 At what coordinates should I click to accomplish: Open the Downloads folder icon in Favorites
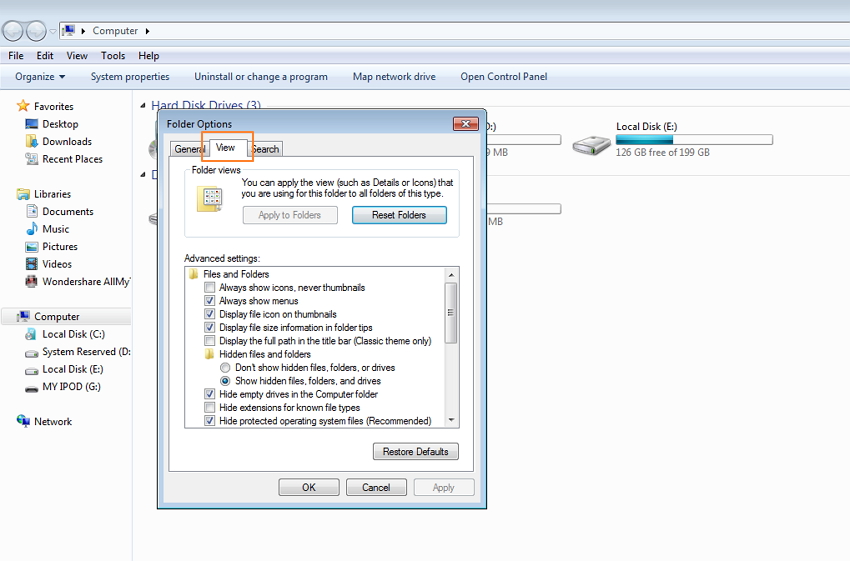click(32, 142)
